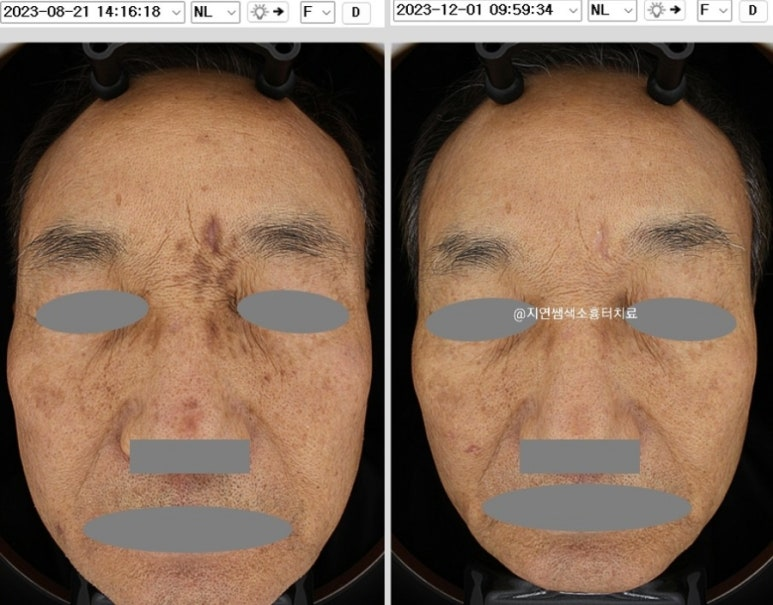773x605 pixels.
Task: Open the F dropdown in the left panel
Action: (x=317, y=12)
